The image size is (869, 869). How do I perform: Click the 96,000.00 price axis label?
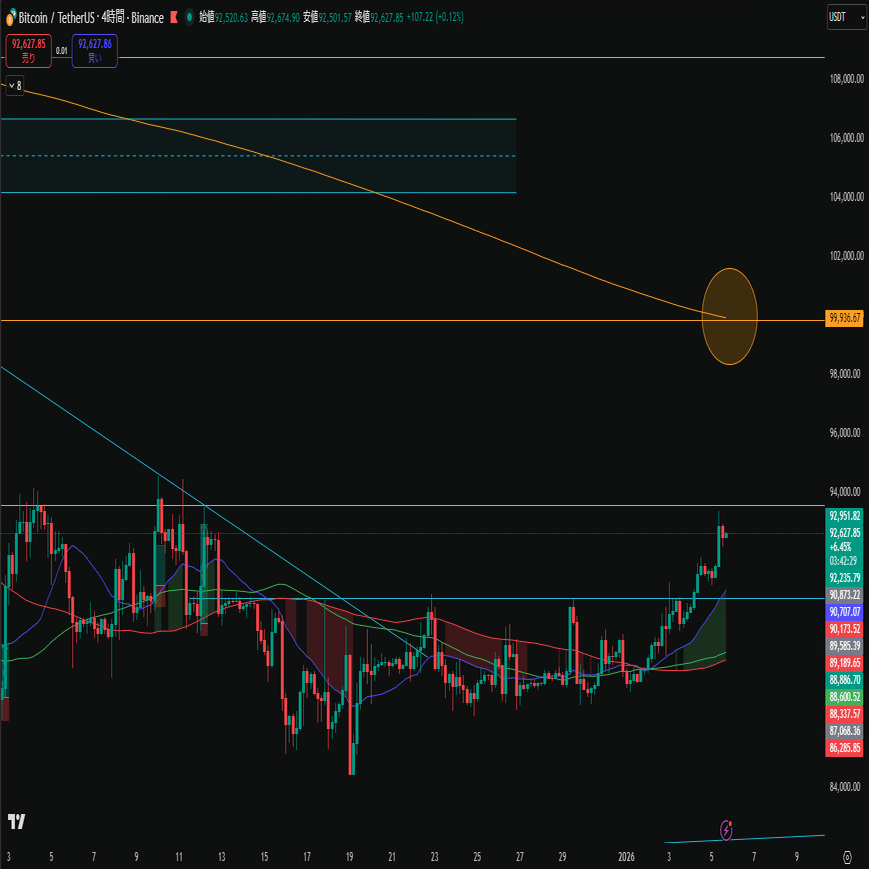[846, 433]
